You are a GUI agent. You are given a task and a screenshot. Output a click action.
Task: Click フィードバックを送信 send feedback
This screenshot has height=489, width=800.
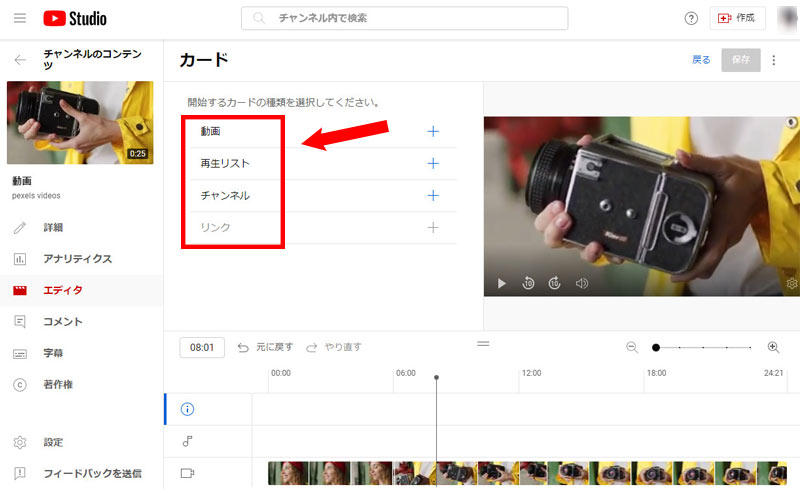[92, 473]
